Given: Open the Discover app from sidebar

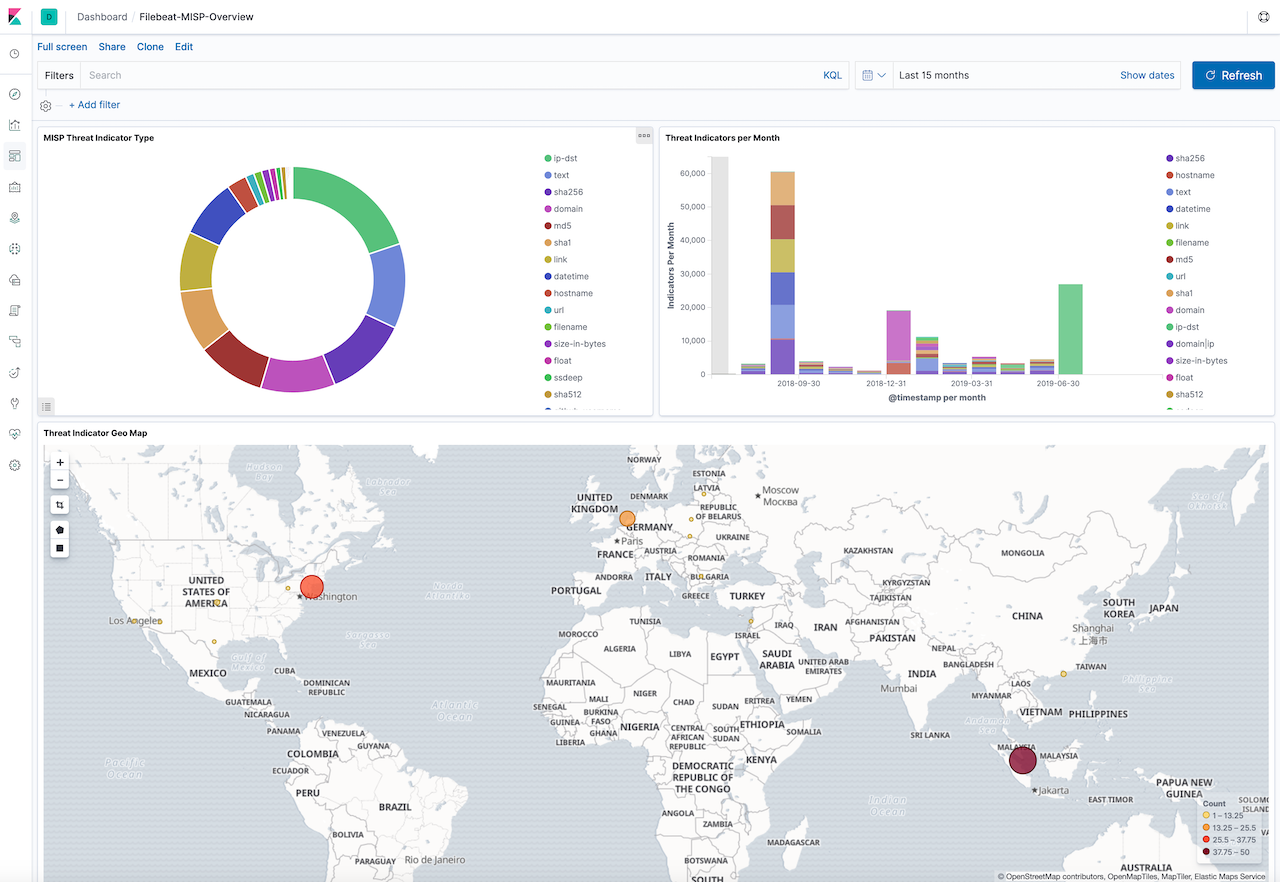Looking at the screenshot, I should [x=14, y=93].
